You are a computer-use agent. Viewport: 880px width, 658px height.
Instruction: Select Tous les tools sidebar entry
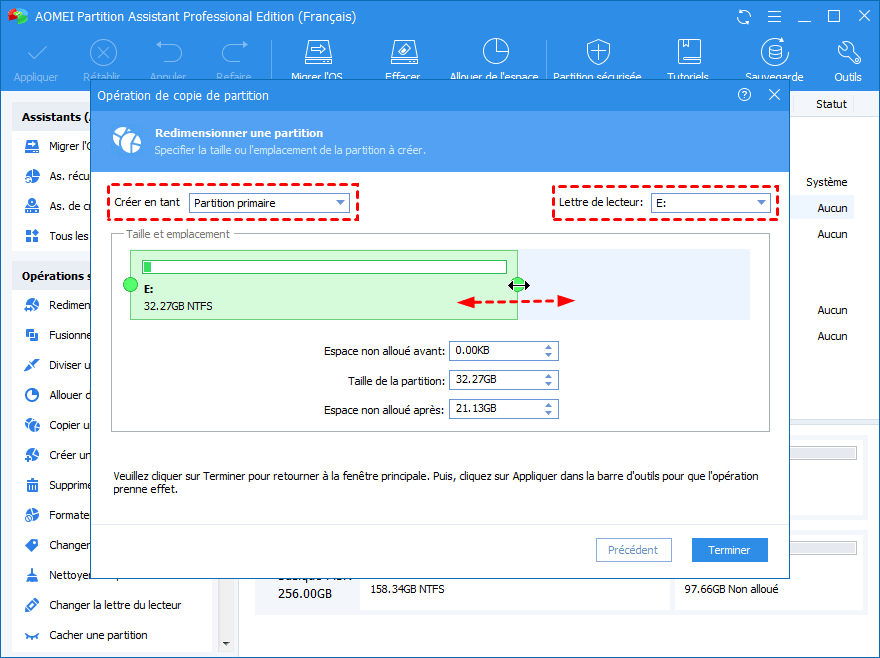57,236
